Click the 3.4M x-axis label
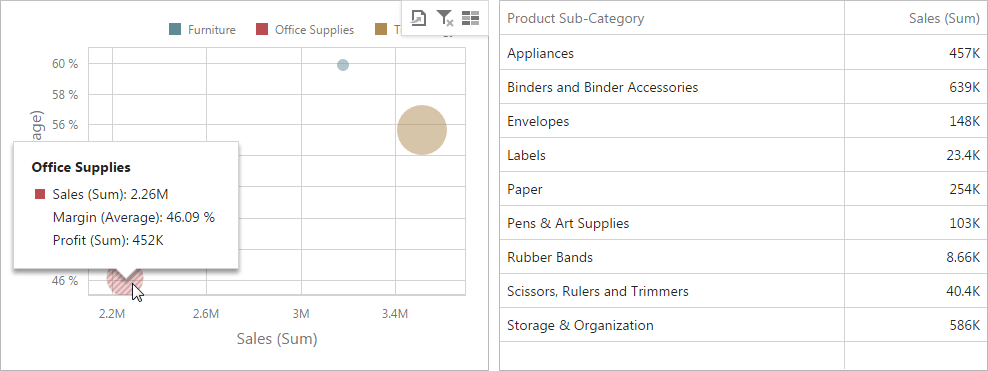 (x=395, y=314)
